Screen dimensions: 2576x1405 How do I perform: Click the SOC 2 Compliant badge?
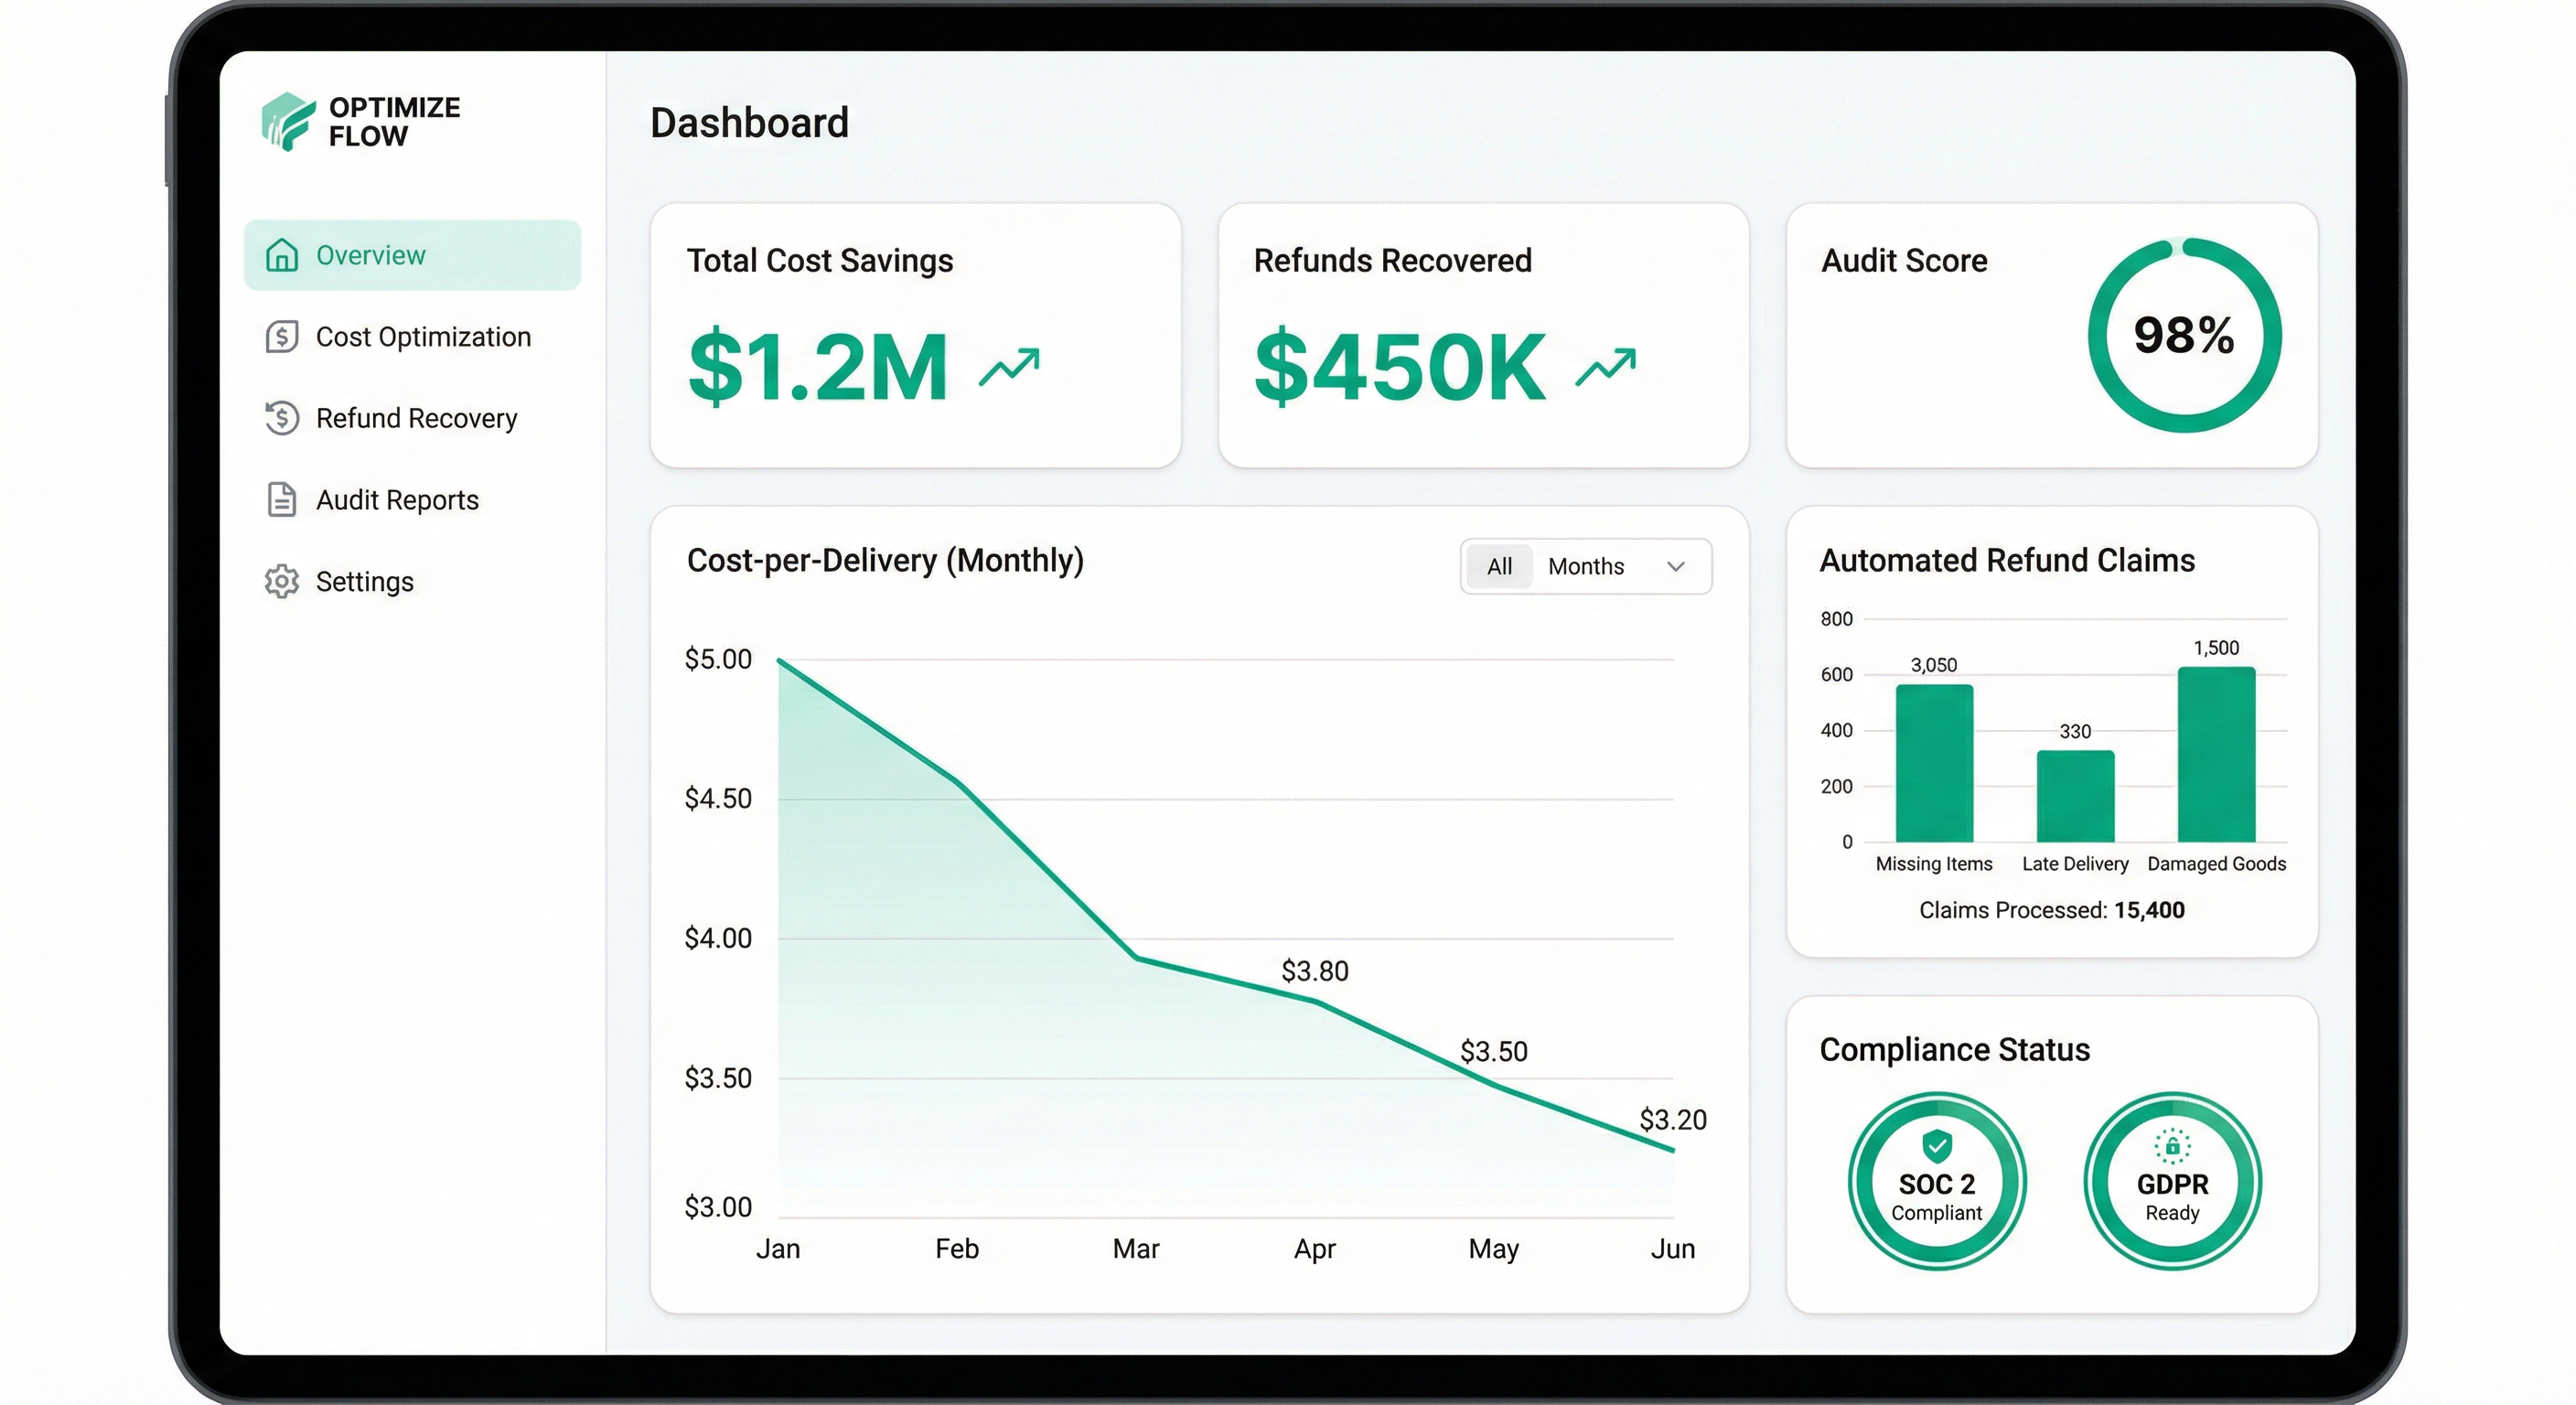[1937, 1181]
